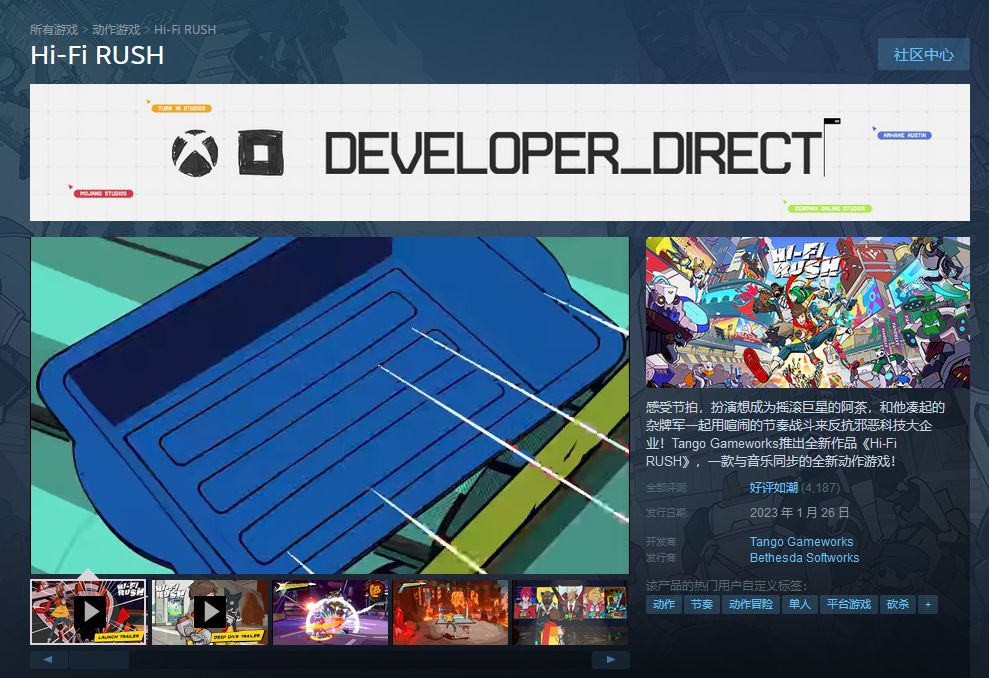This screenshot has height=678, width=989.
Task: Select the purple combat screenshot thumbnail
Action: coord(330,612)
